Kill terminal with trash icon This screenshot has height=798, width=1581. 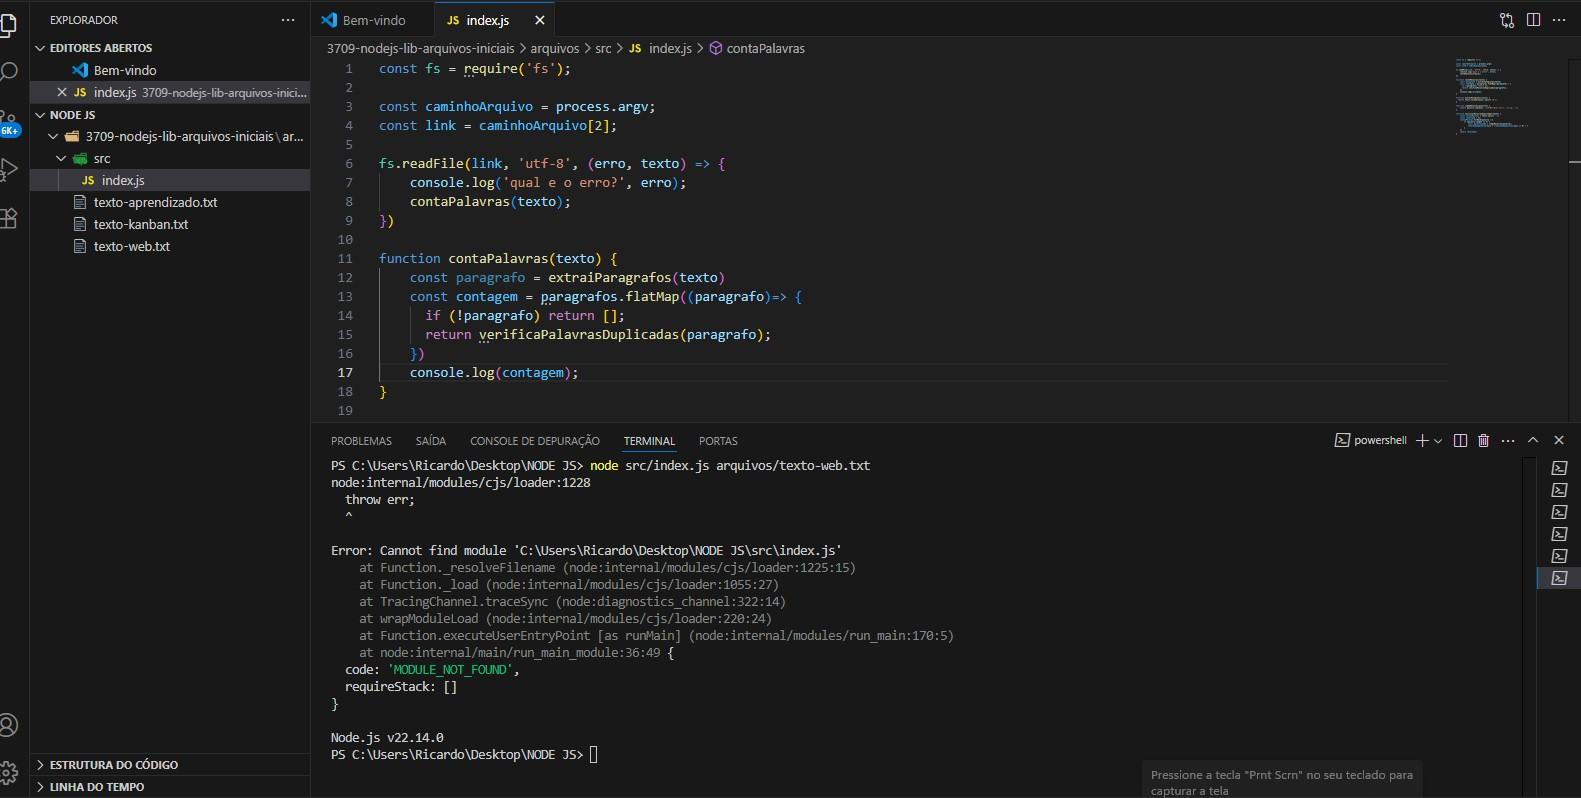tap(1484, 440)
